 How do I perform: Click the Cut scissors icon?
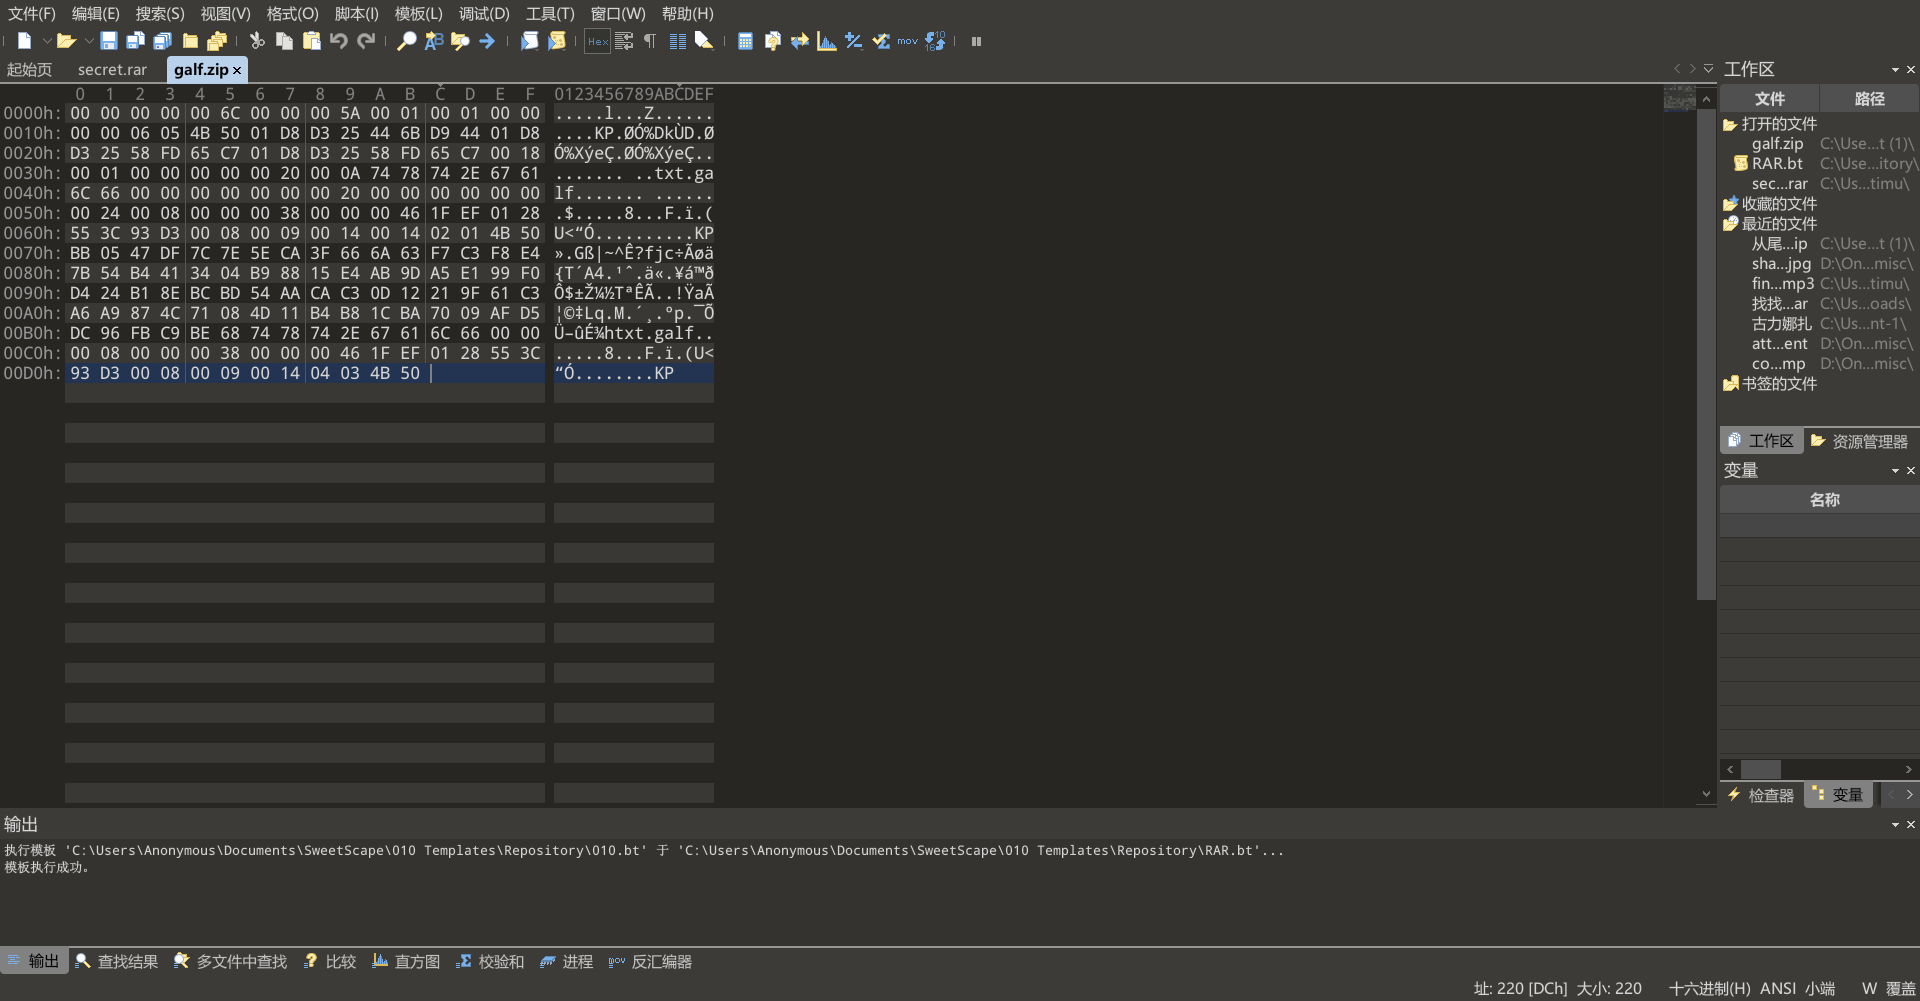[257, 41]
